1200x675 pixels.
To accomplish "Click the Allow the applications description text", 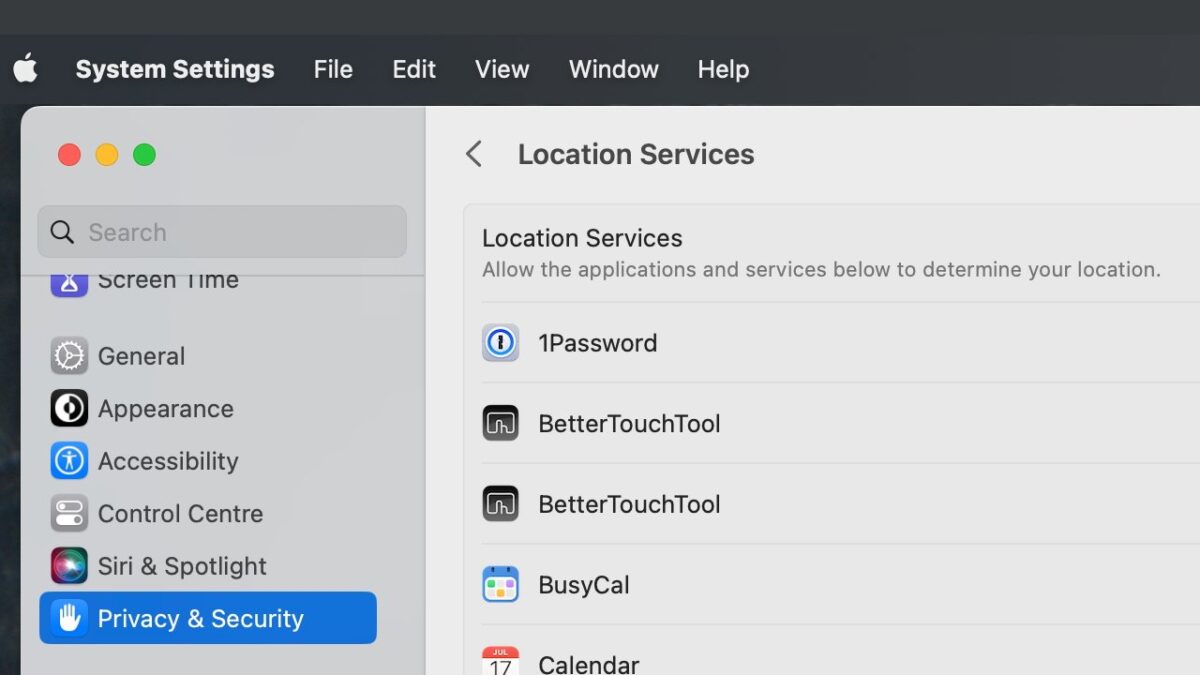I will tap(821, 269).
